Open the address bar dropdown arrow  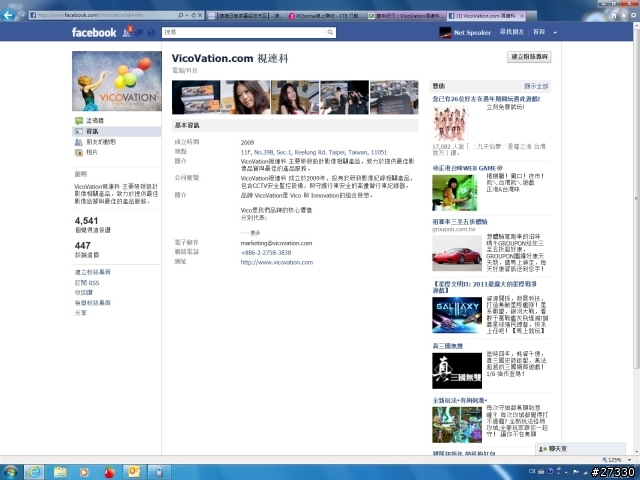pyautogui.click(x=187, y=15)
